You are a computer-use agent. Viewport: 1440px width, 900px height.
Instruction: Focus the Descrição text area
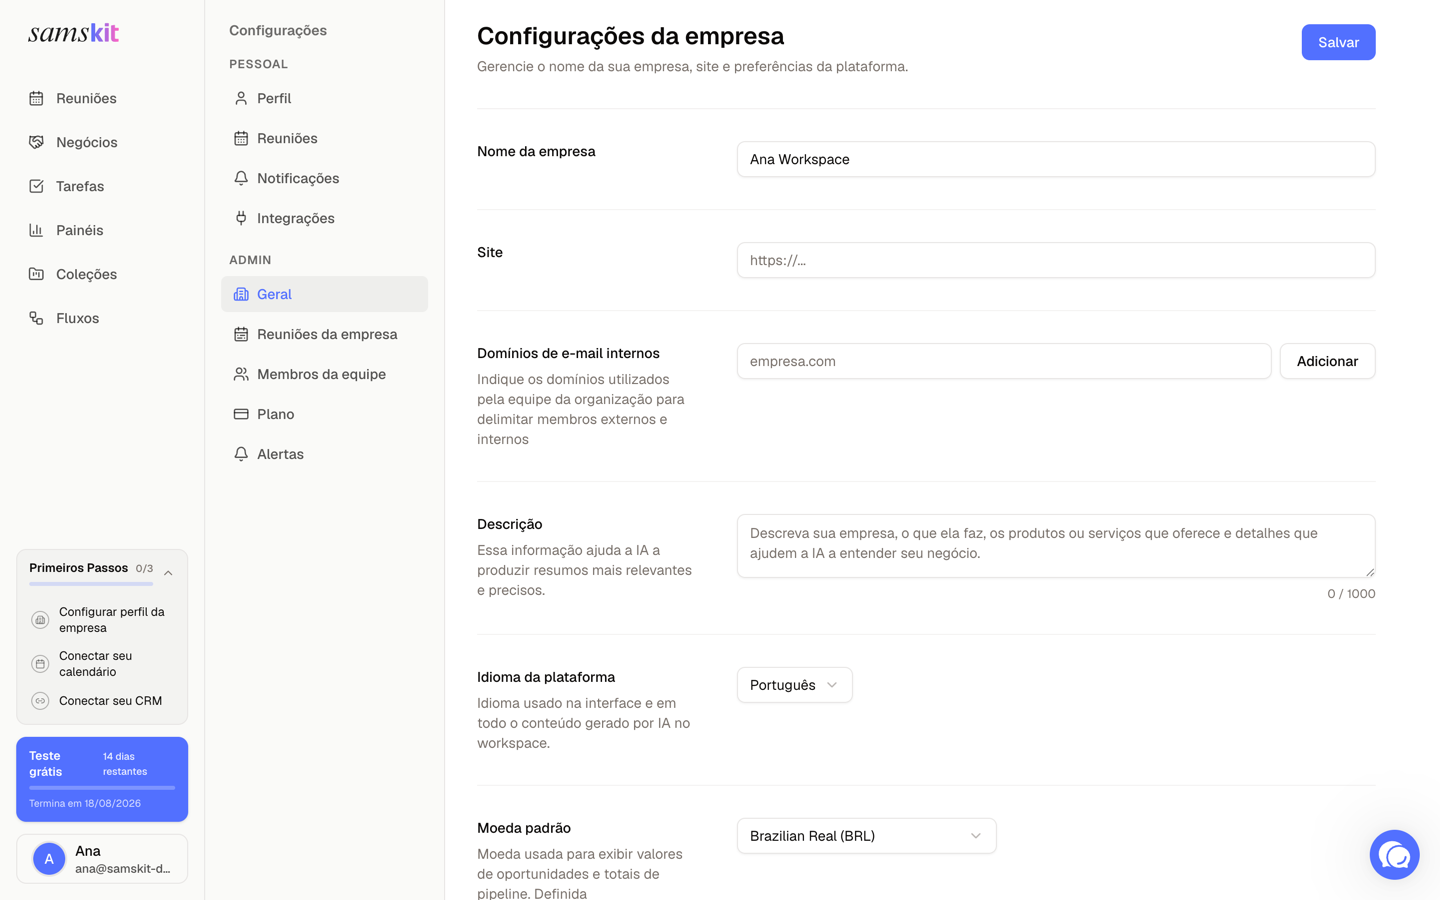[1056, 546]
